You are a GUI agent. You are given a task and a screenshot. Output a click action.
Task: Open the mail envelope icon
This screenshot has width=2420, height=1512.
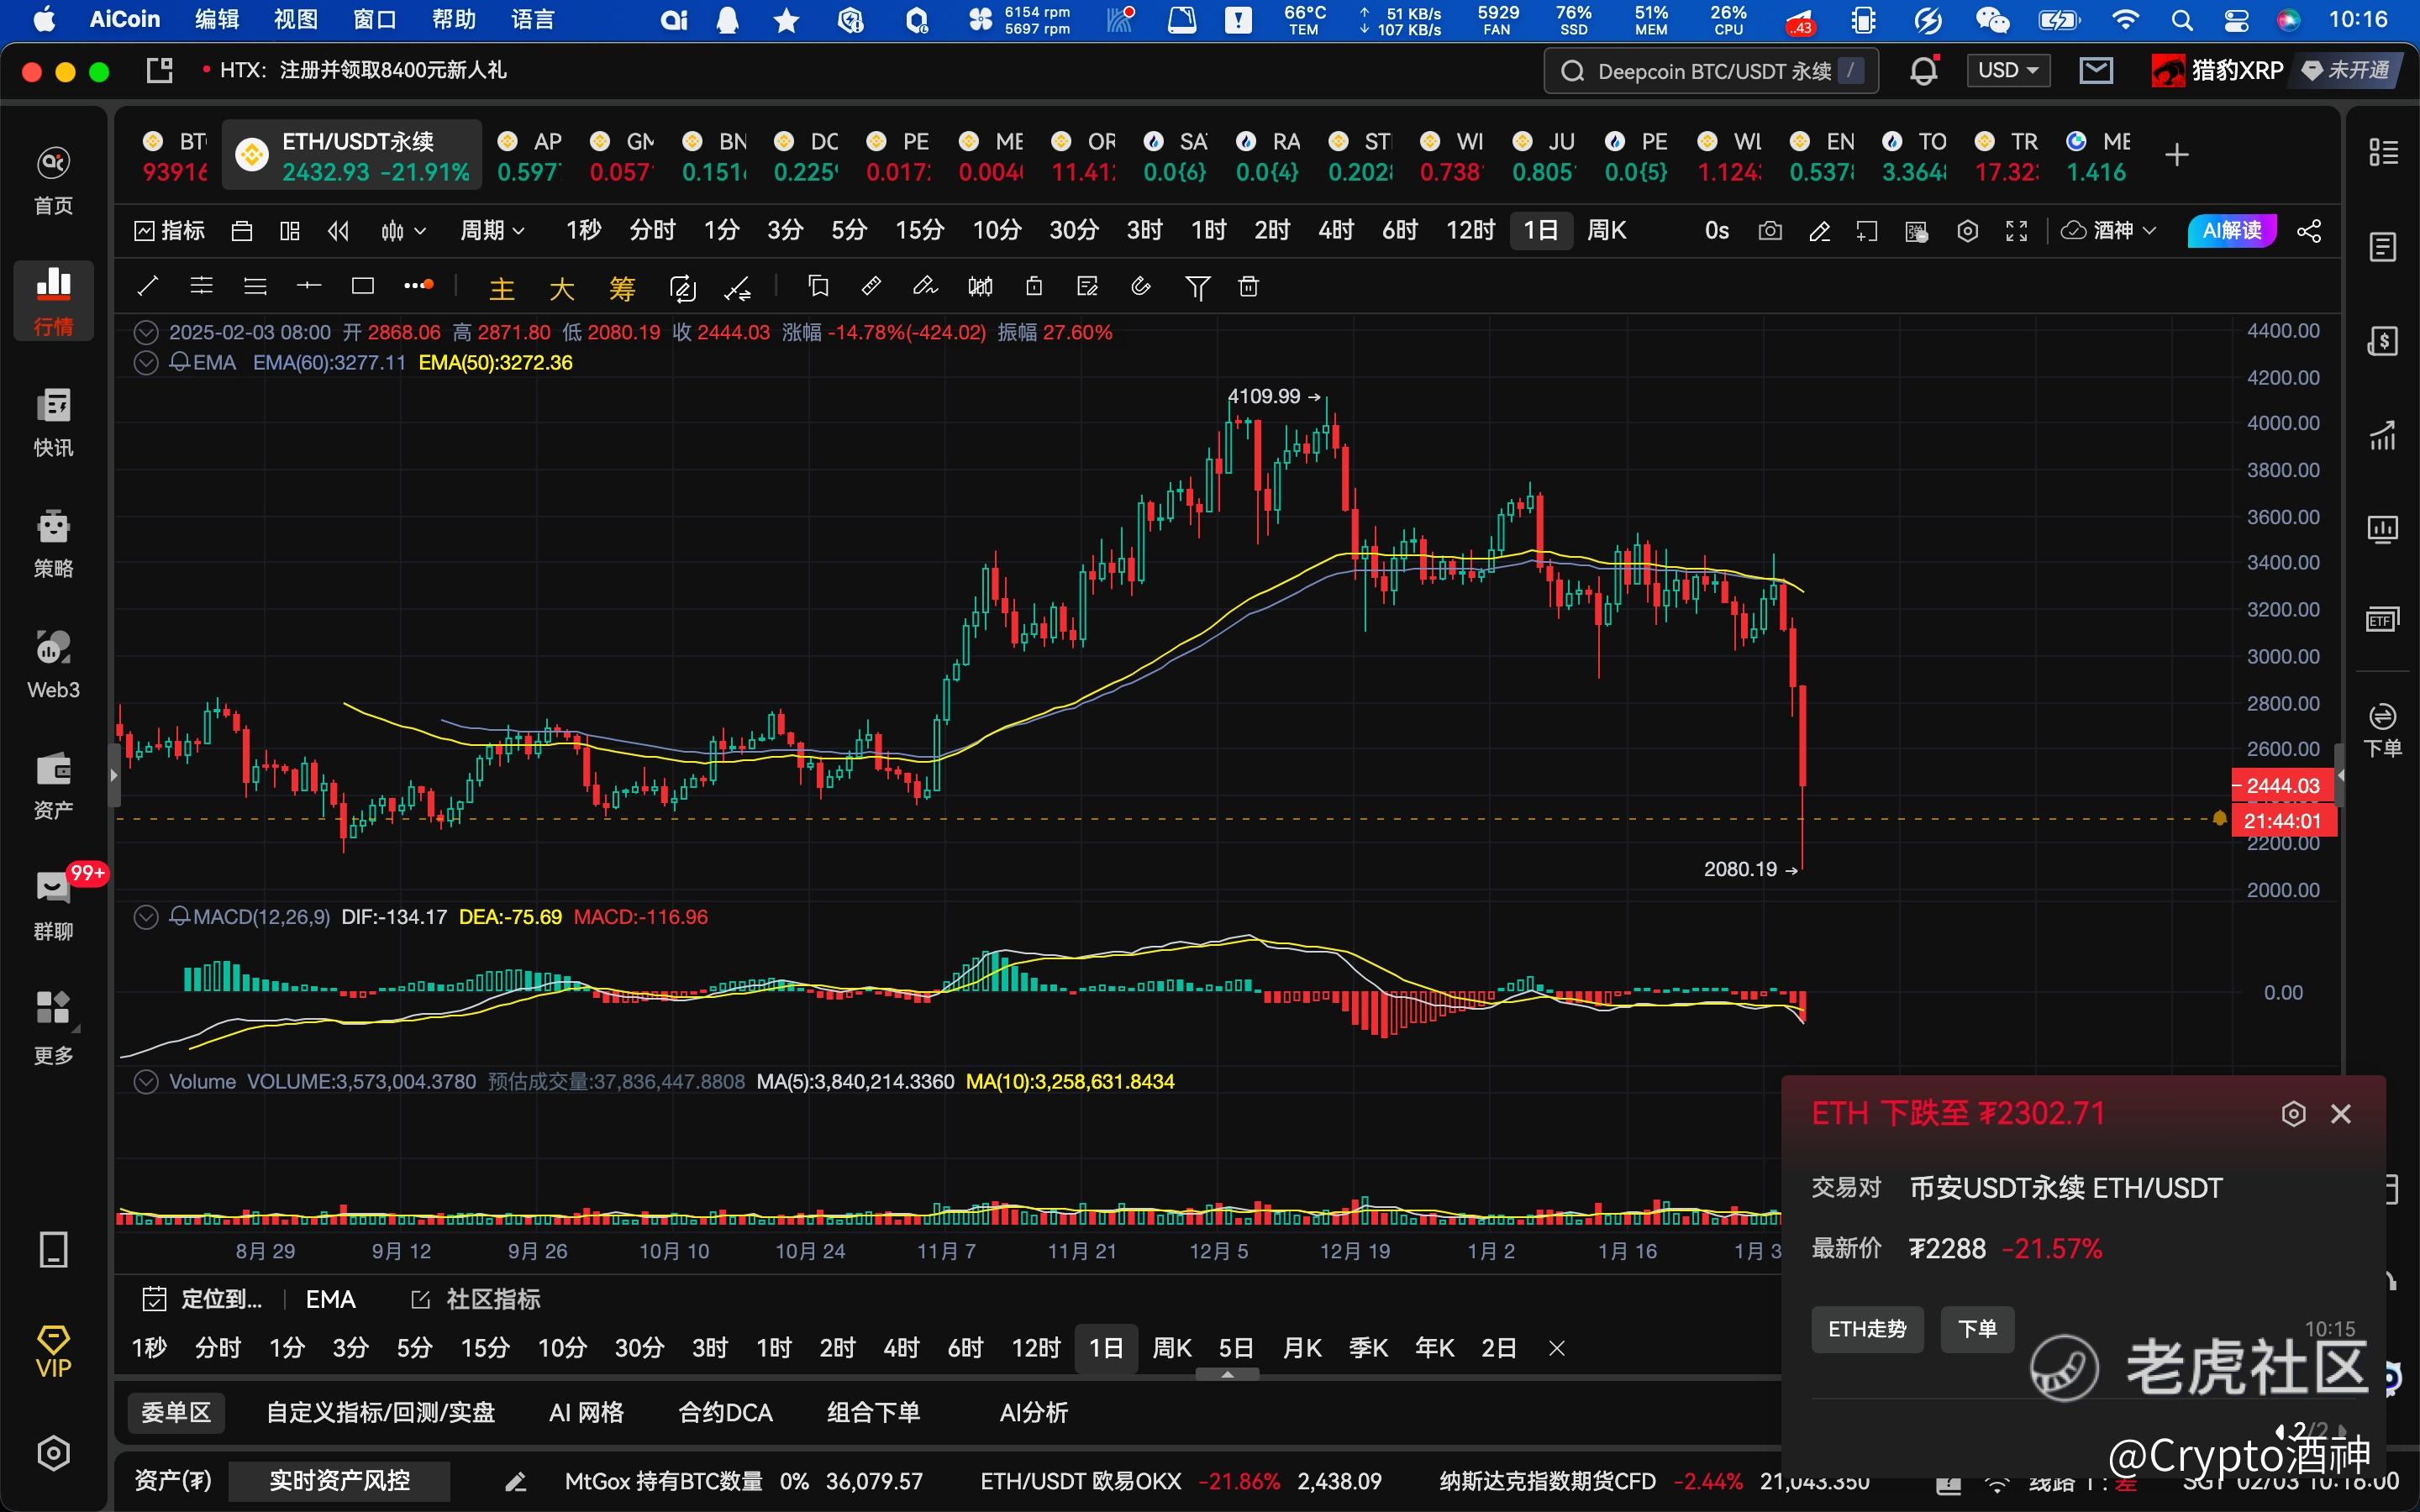click(x=2095, y=70)
